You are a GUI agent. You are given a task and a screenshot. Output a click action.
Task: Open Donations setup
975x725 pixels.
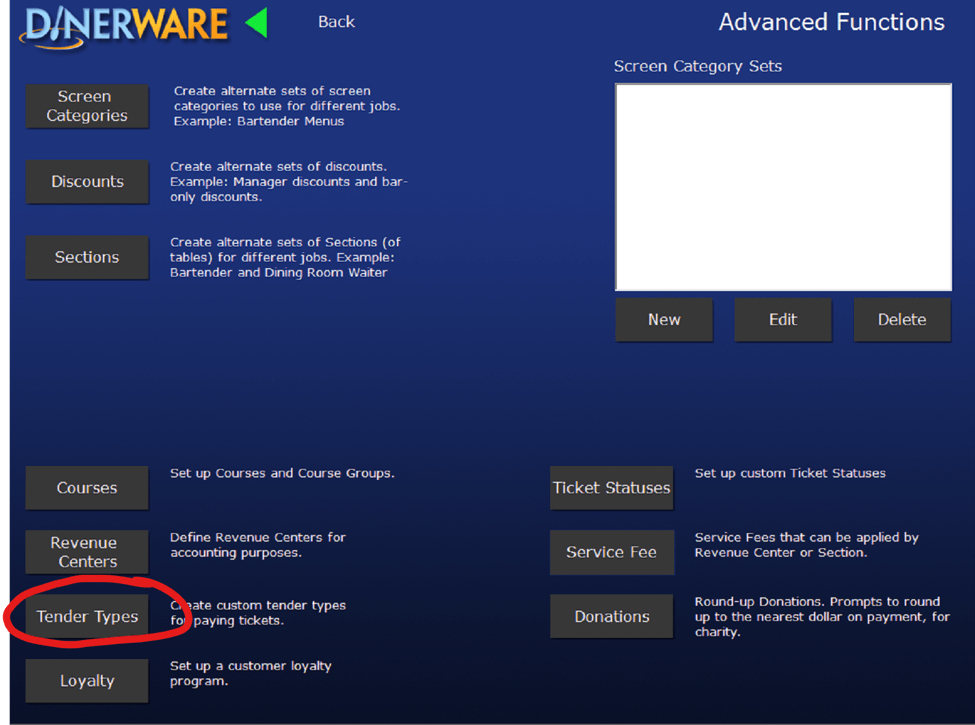click(x=612, y=616)
